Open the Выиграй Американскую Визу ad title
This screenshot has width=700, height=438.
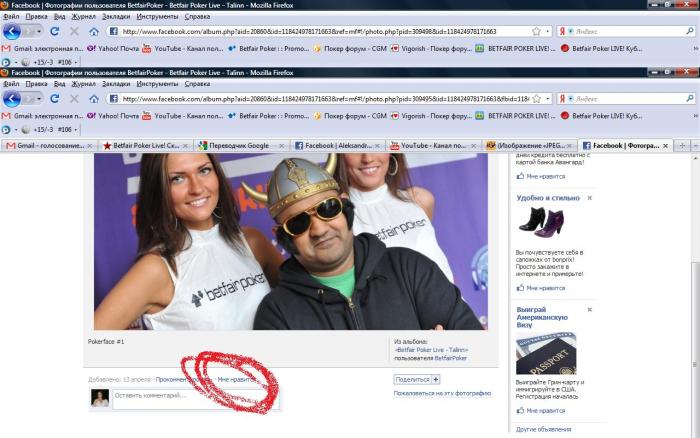[542, 317]
